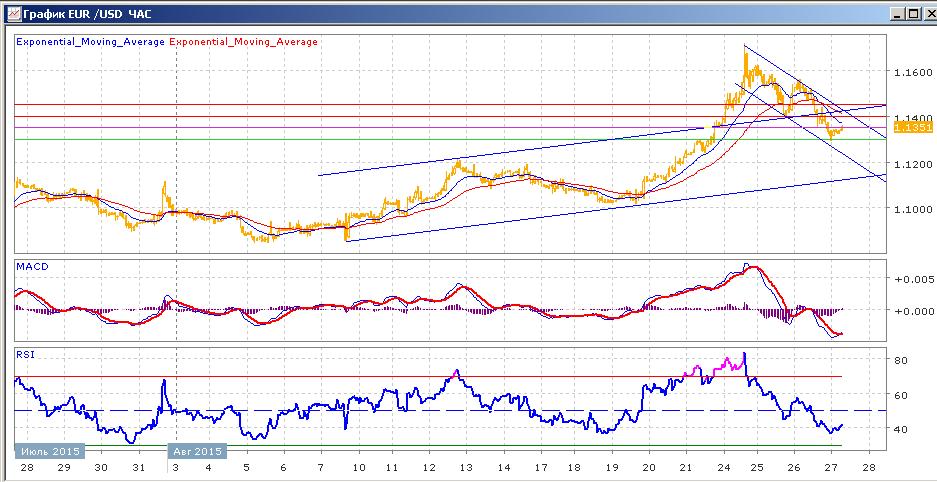Click date 21 on the time axis
The width and height of the screenshot is (937, 482).
coord(687,467)
